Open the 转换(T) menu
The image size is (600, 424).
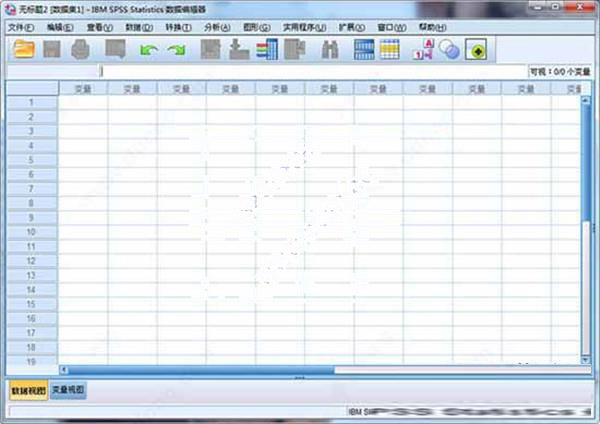click(178, 28)
